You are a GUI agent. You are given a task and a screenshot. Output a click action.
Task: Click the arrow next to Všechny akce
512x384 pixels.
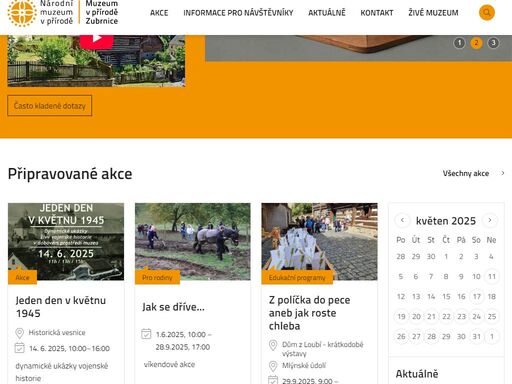click(503, 173)
